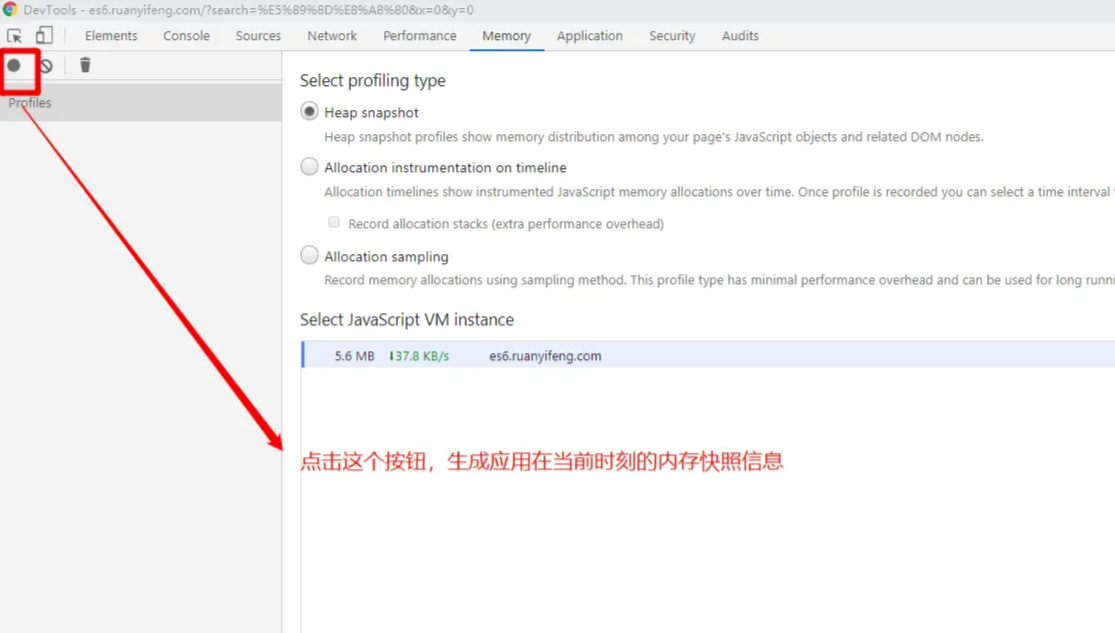This screenshot has height=633, width=1115.
Task: Open the Console tab
Action: (x=186, y=36)
